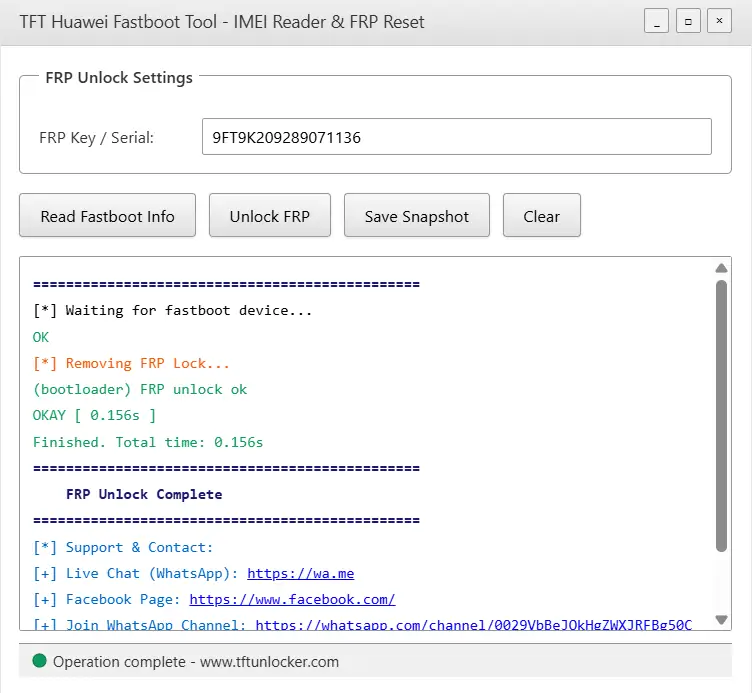Click the Read Fastboot Info button
This screenshot has height=693, width=752.
(x=107, y=216)
